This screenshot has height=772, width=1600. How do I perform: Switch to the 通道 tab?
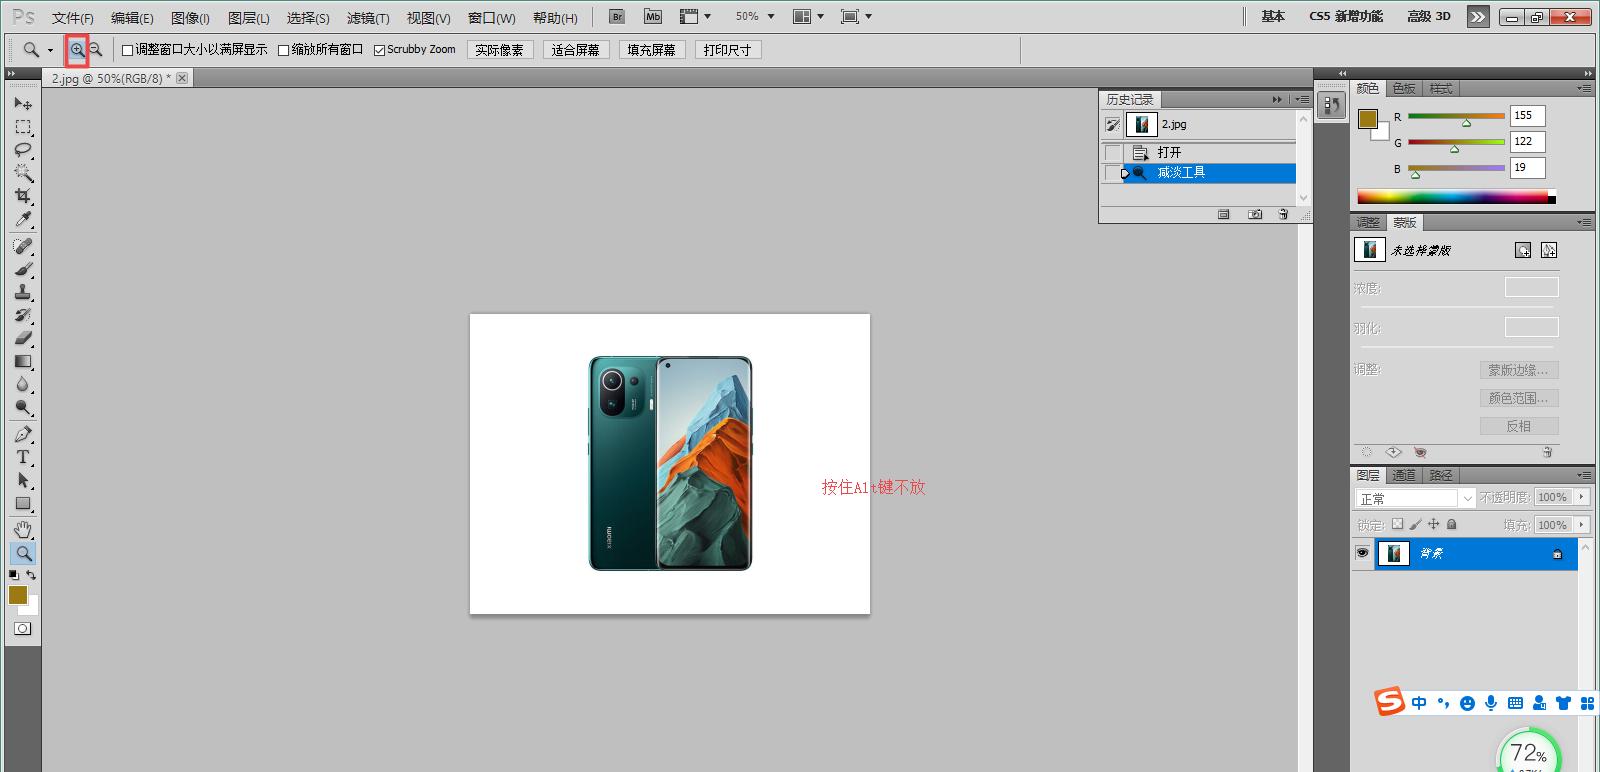click(x=1404, y=475)
